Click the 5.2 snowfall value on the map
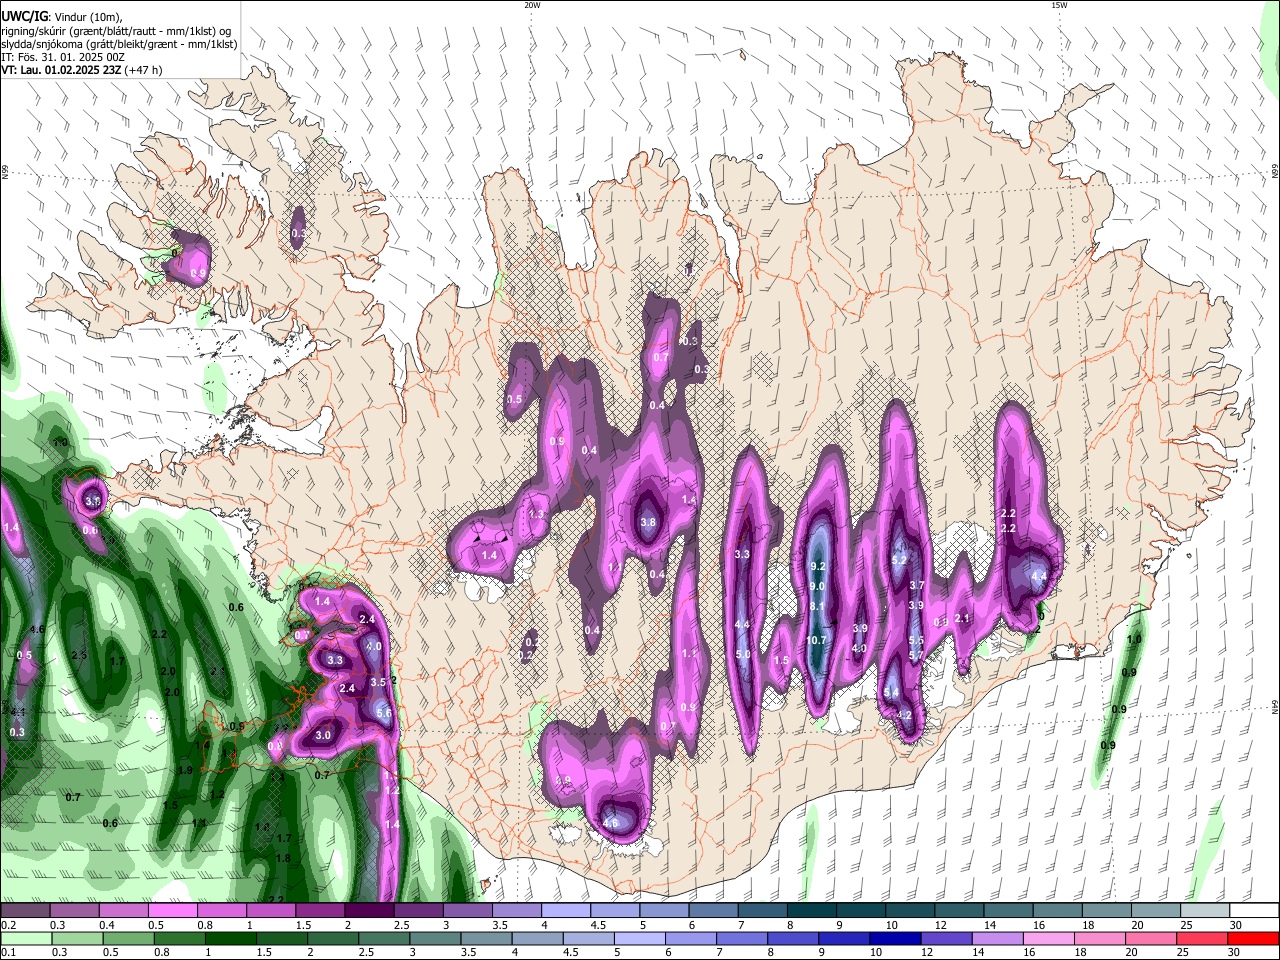 [898, 560]
